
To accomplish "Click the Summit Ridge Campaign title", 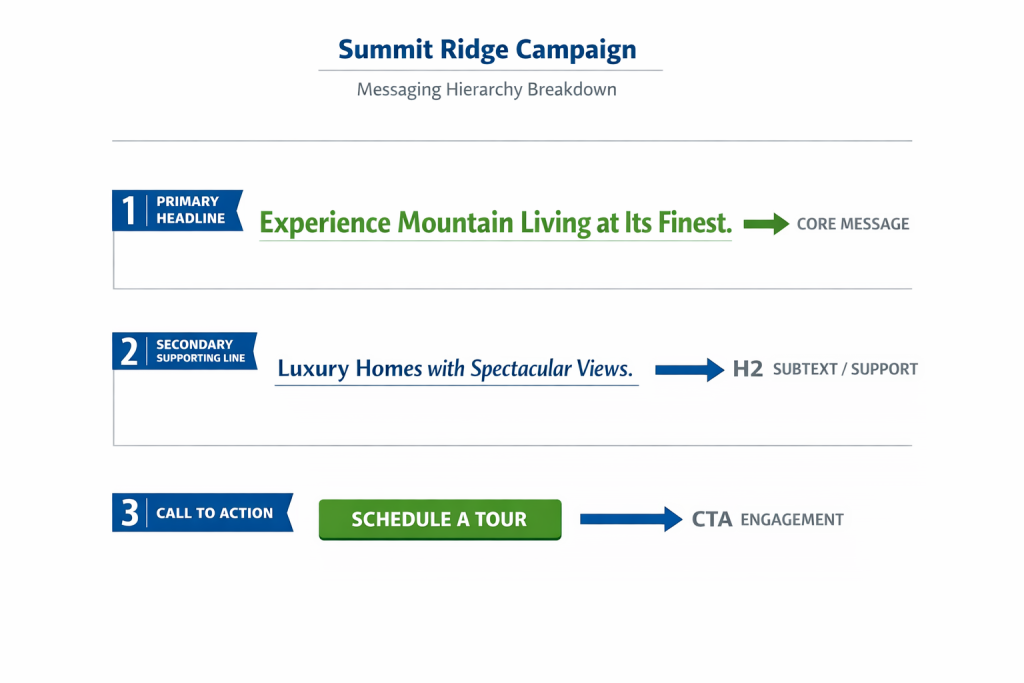I will pyautogui.click(x=487, y=50).
